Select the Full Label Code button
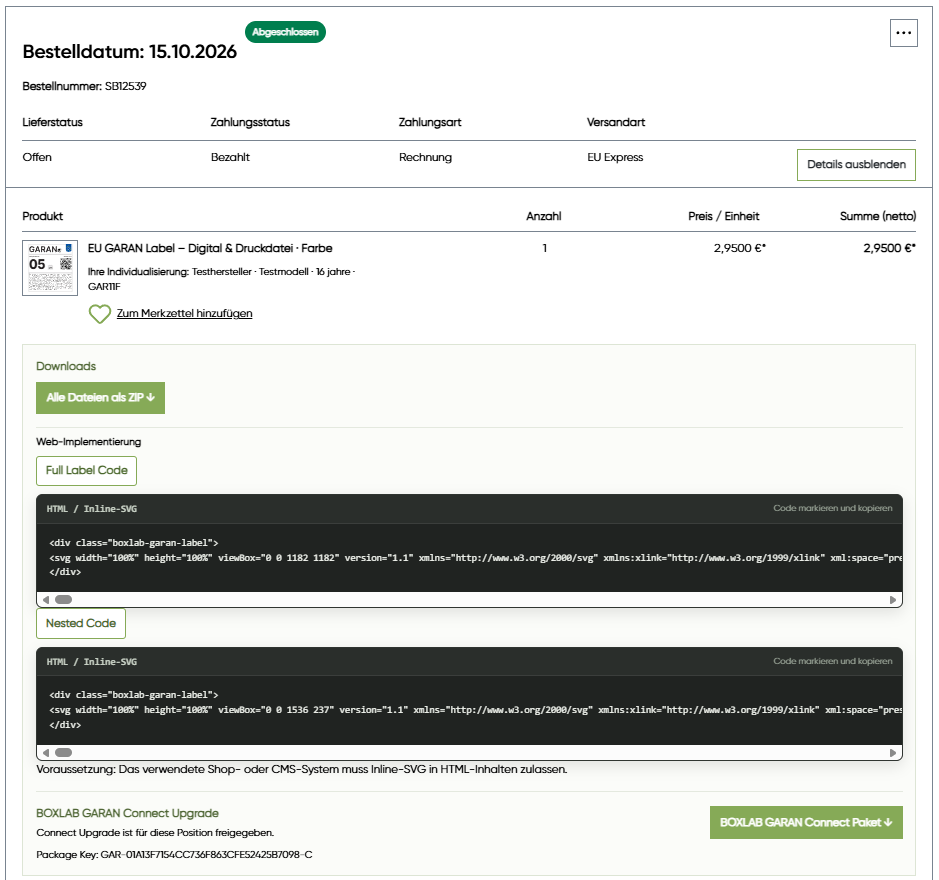Image resolution: width=939 pixels, height=880 pixels. point(86,471)
